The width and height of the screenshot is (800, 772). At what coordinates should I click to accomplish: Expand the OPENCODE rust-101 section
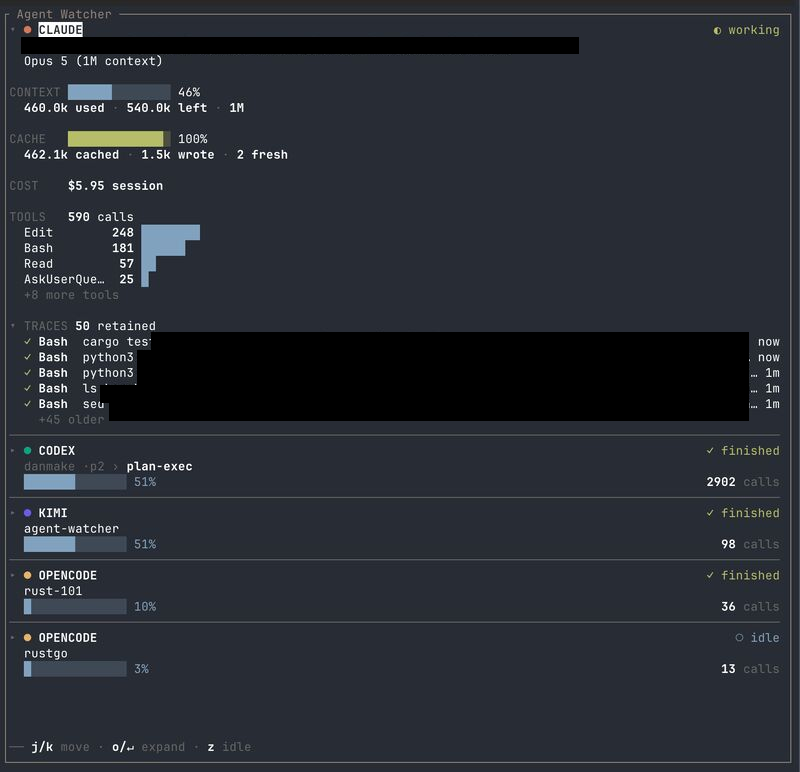point(13,575)
